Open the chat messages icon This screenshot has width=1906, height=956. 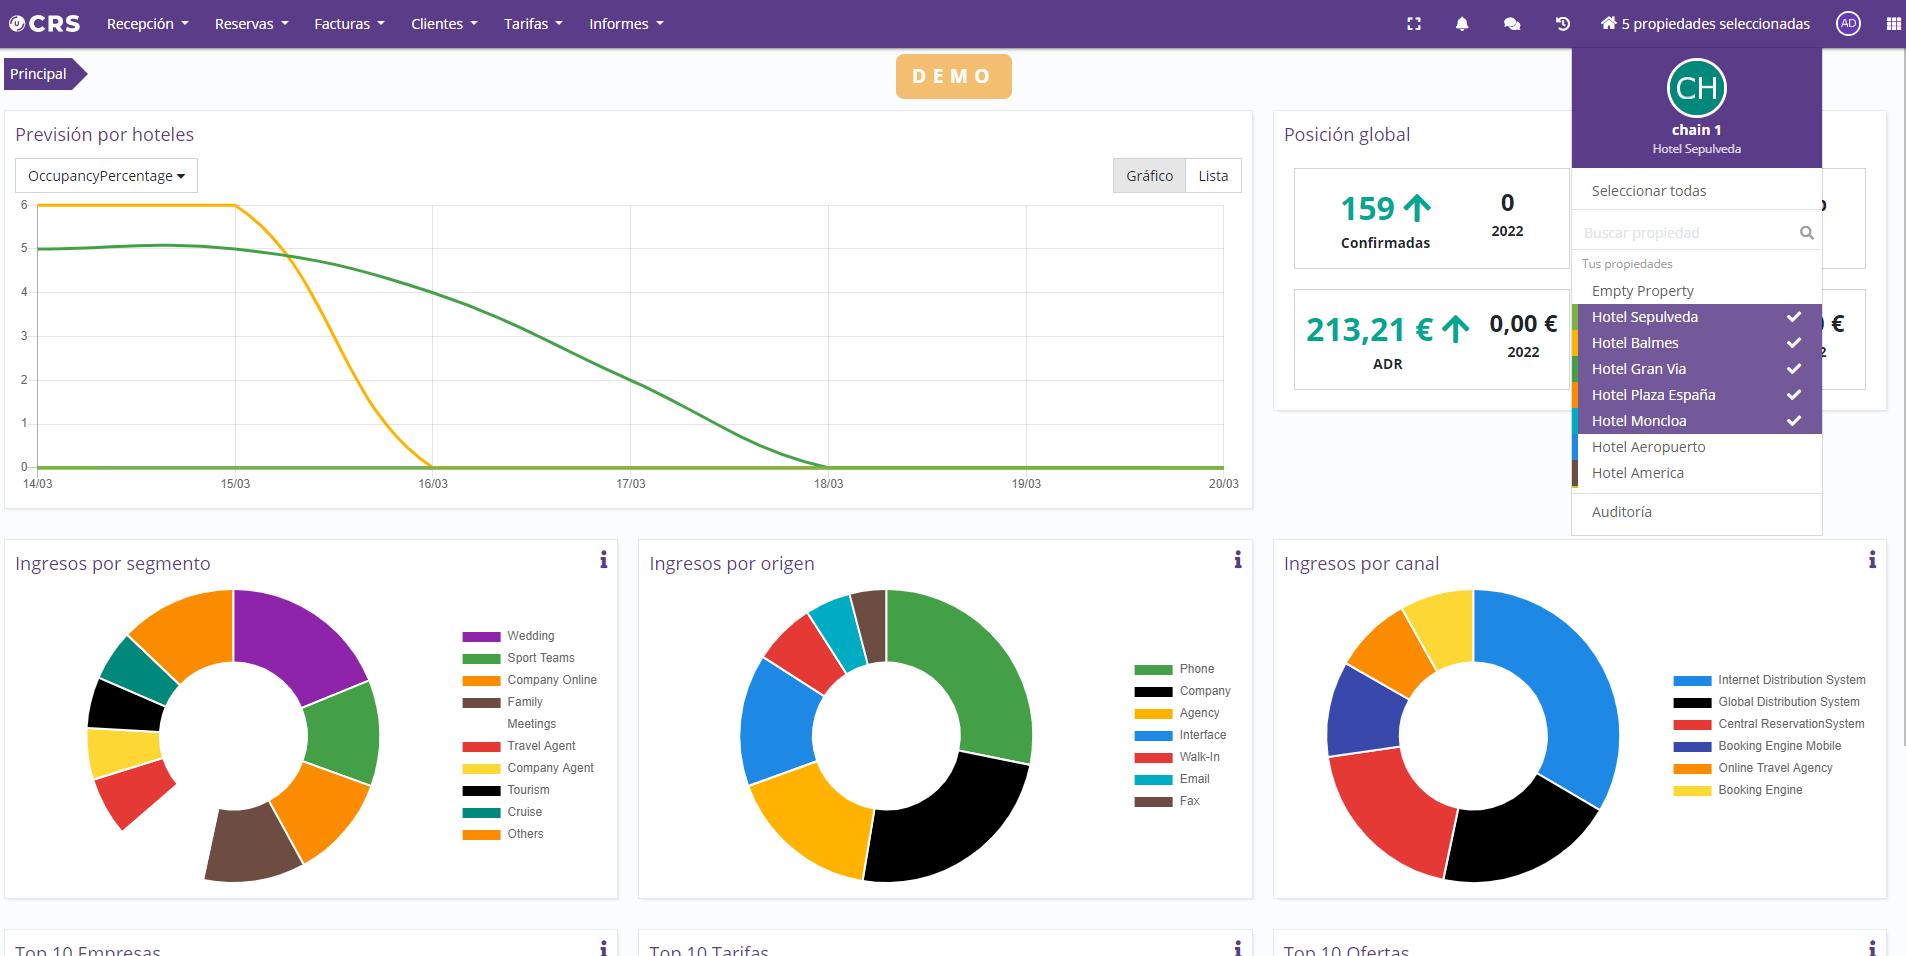[x=1512, y=24]
